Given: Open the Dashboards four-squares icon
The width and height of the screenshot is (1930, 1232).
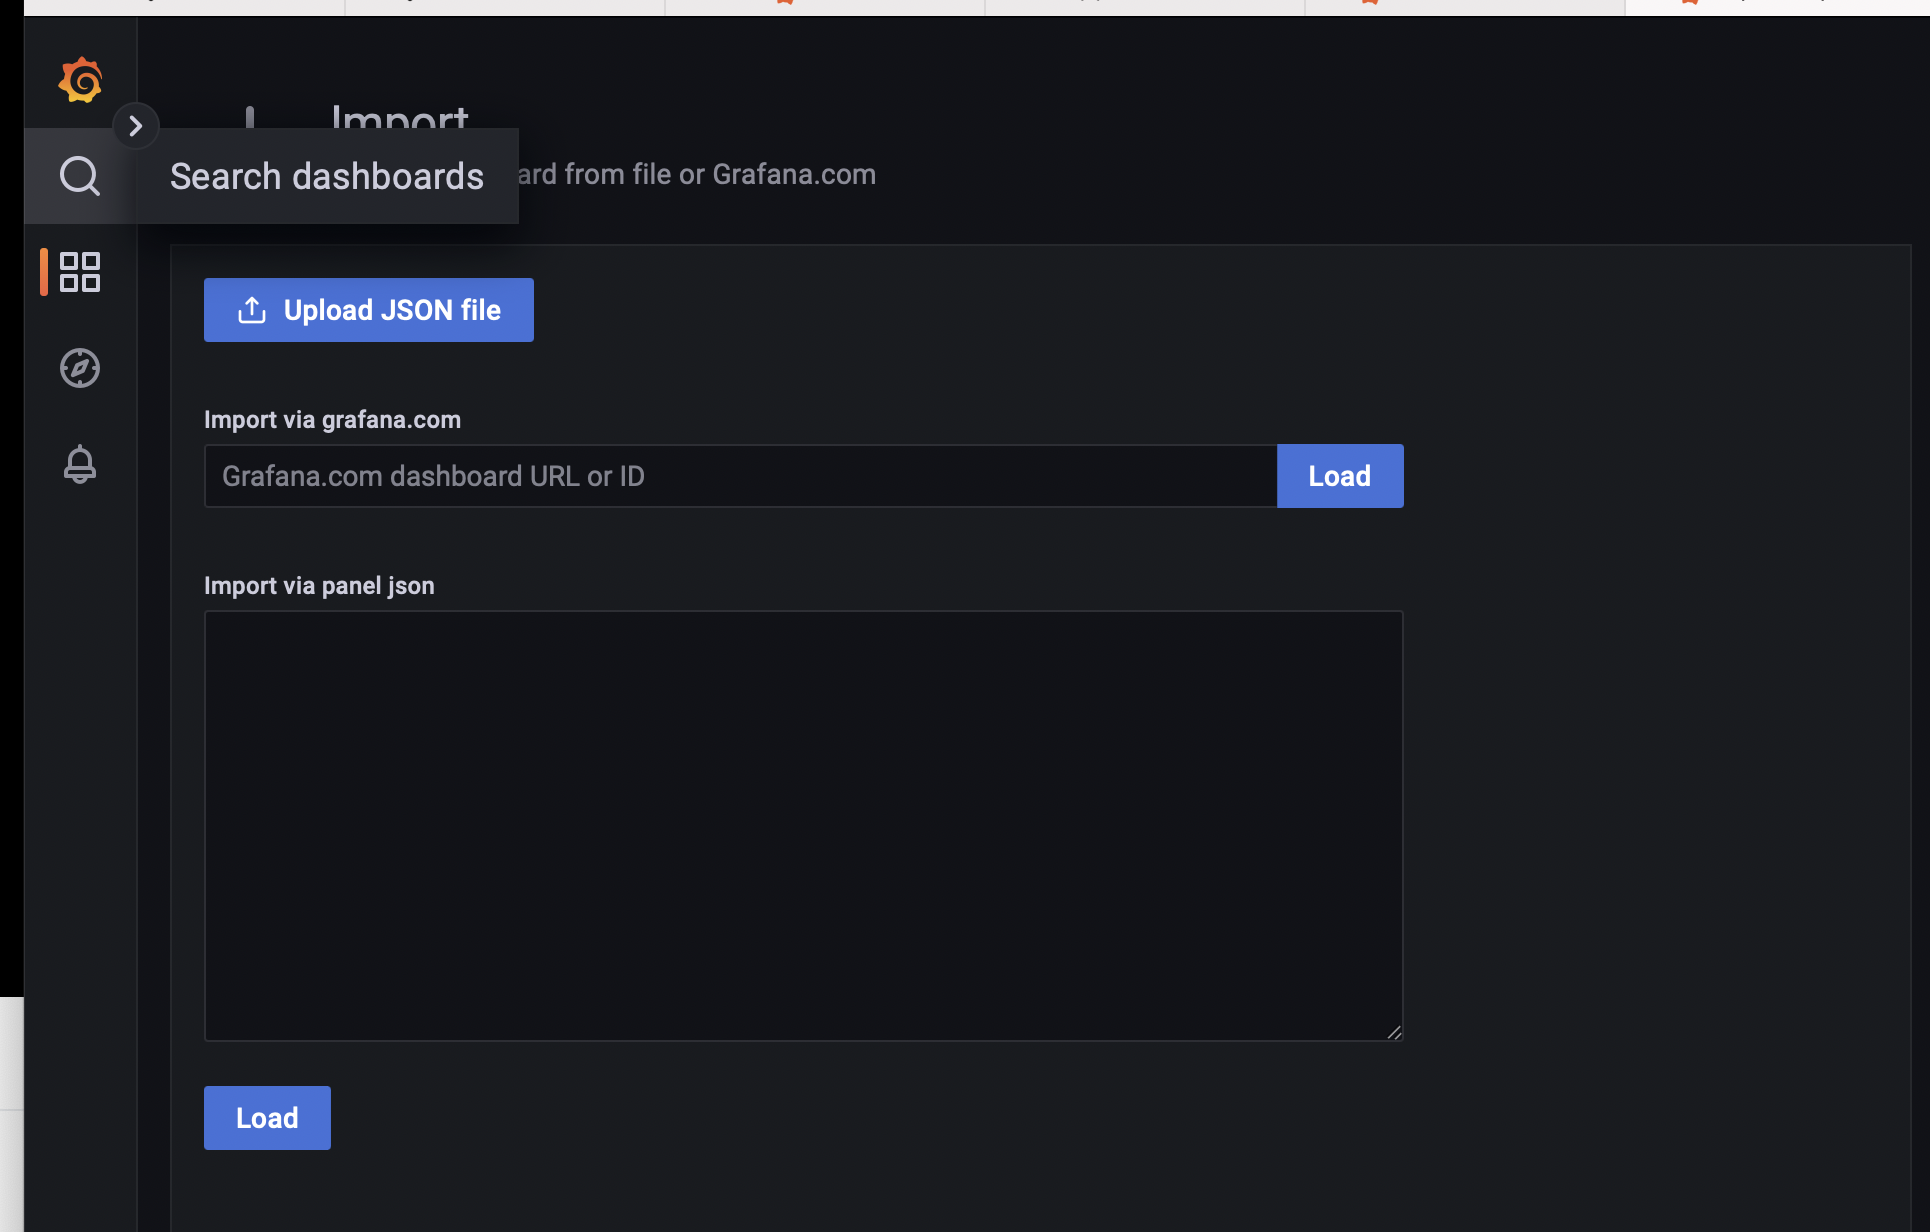Looking at the screenshot, I should 80,272.
